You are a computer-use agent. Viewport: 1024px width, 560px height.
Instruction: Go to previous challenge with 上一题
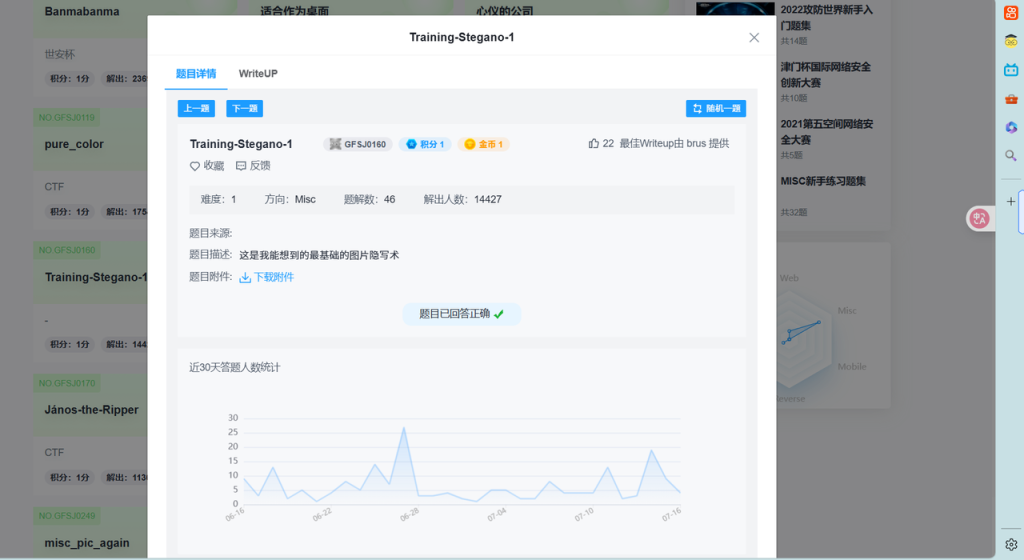click(x=196, y=109)
